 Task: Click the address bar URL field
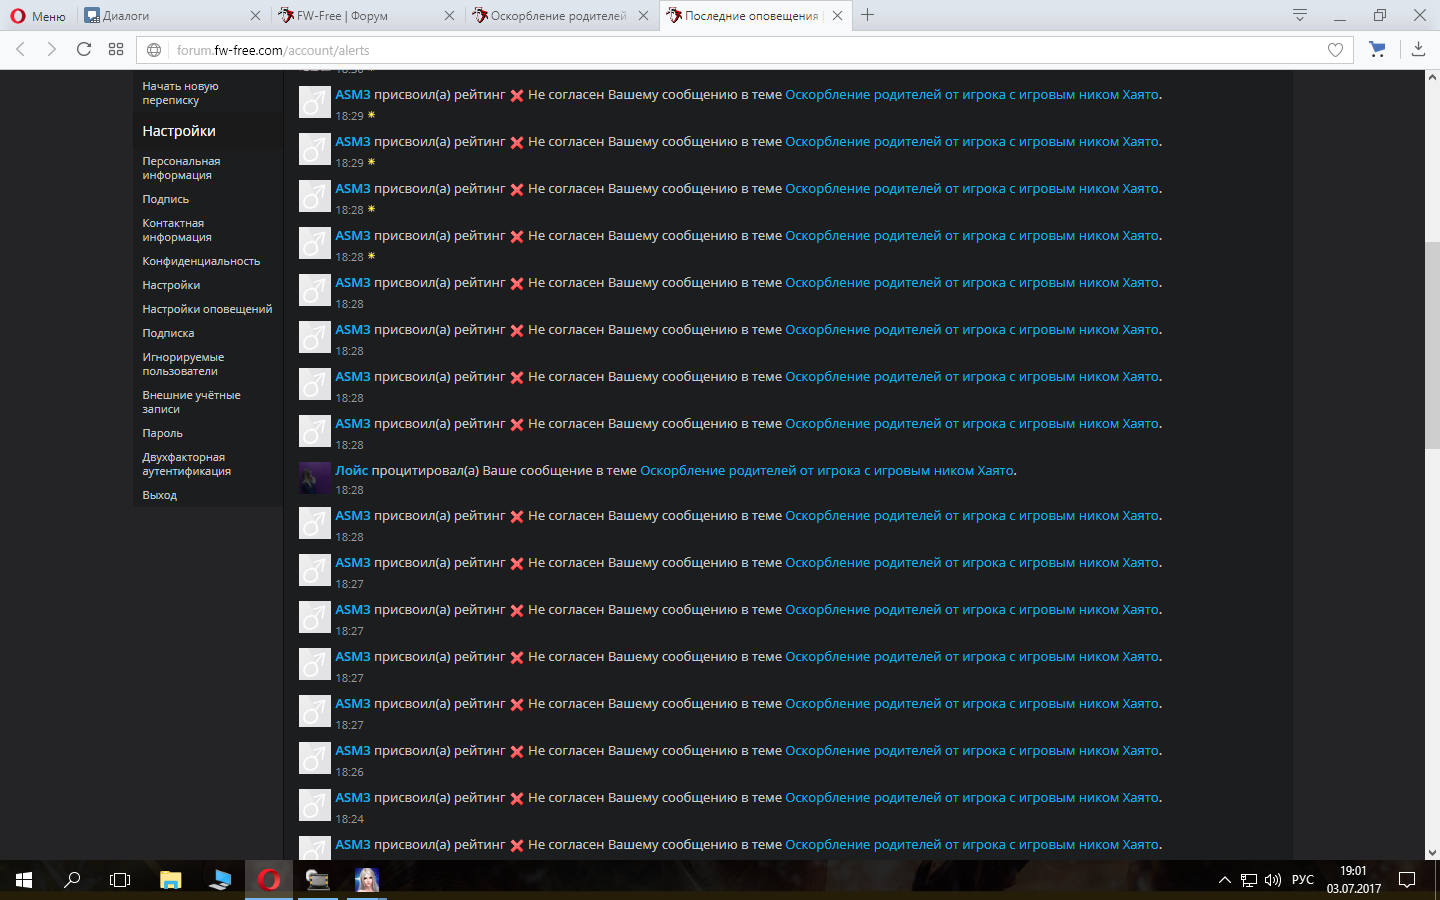[700, 50]
